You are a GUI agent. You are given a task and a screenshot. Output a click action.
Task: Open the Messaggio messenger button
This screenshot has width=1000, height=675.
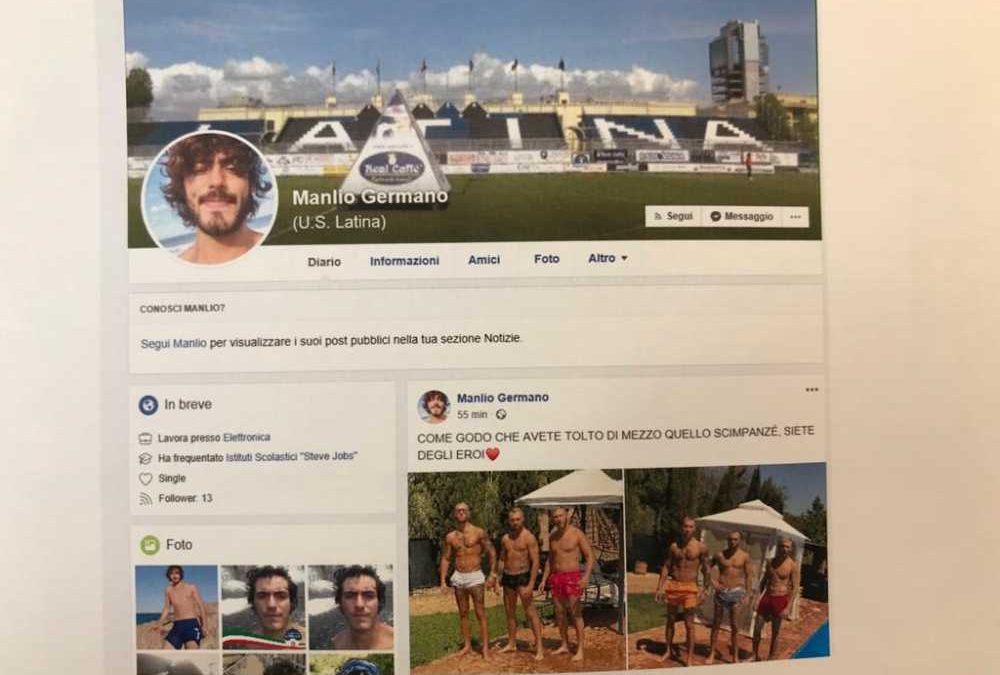(x=742, y=216)
